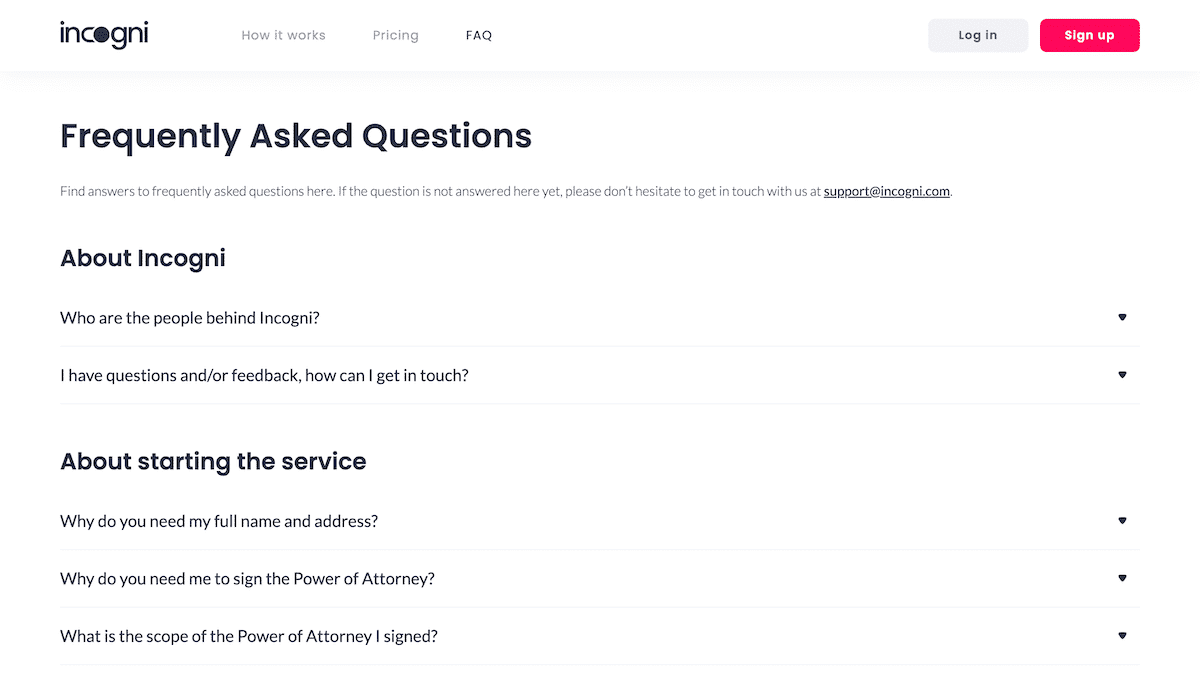This screenshot has height=675, width=1200.
Task: Click arrow next to full name and address question
Action: pyautogui.click(x=1122, y=521)
